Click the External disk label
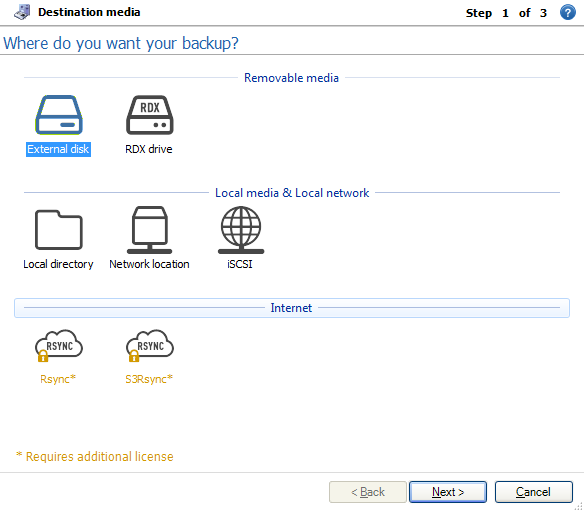 pos(58,149)
